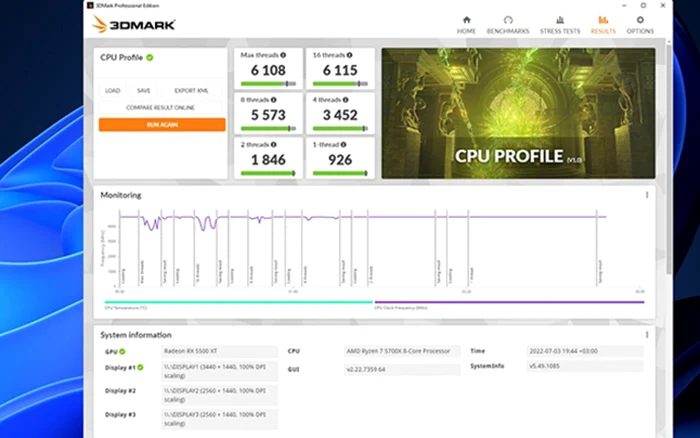This screenshot has height=438, width=700.
Task: Toggle CPU Temperature graph legend
Action: tap(238, 304)
